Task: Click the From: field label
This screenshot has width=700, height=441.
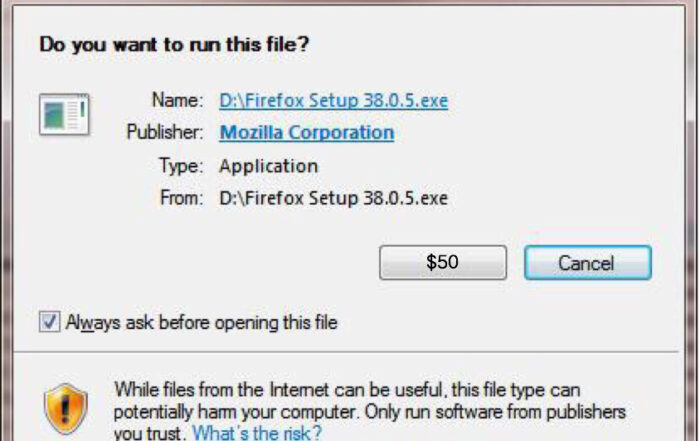Action: click(181, 198)
